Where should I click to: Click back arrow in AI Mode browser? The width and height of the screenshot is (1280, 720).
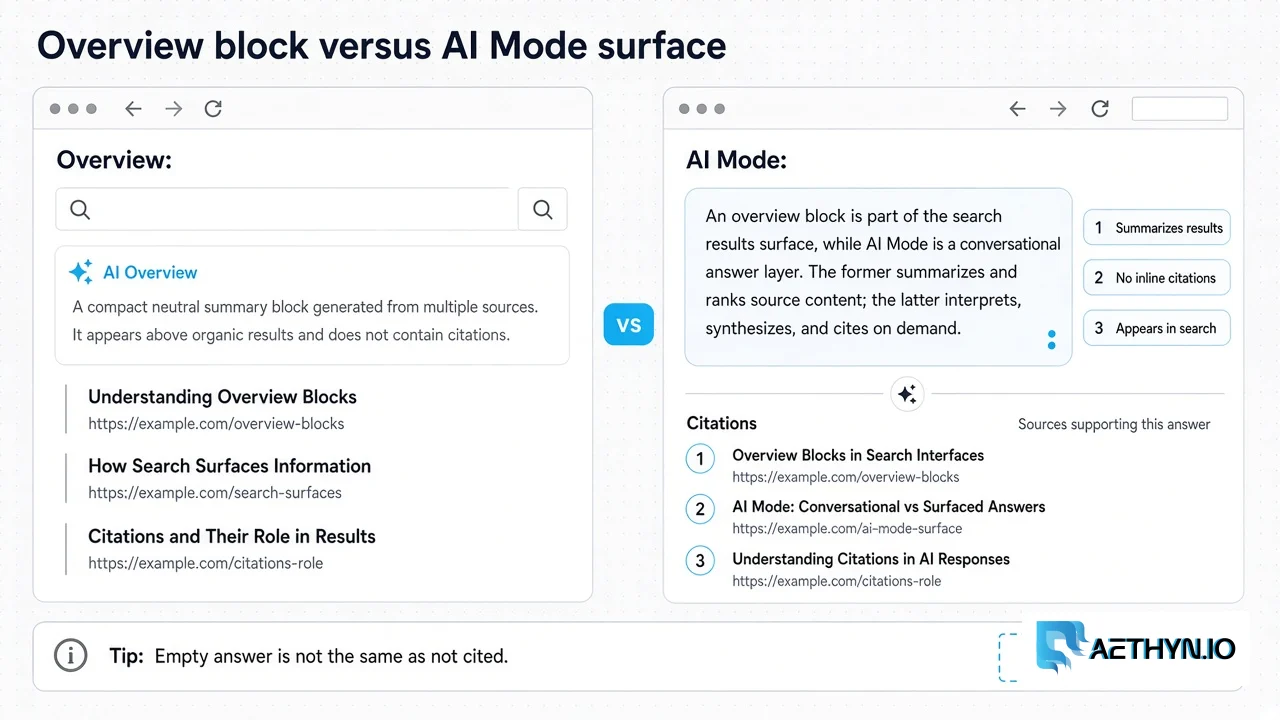click(1017, 109)
